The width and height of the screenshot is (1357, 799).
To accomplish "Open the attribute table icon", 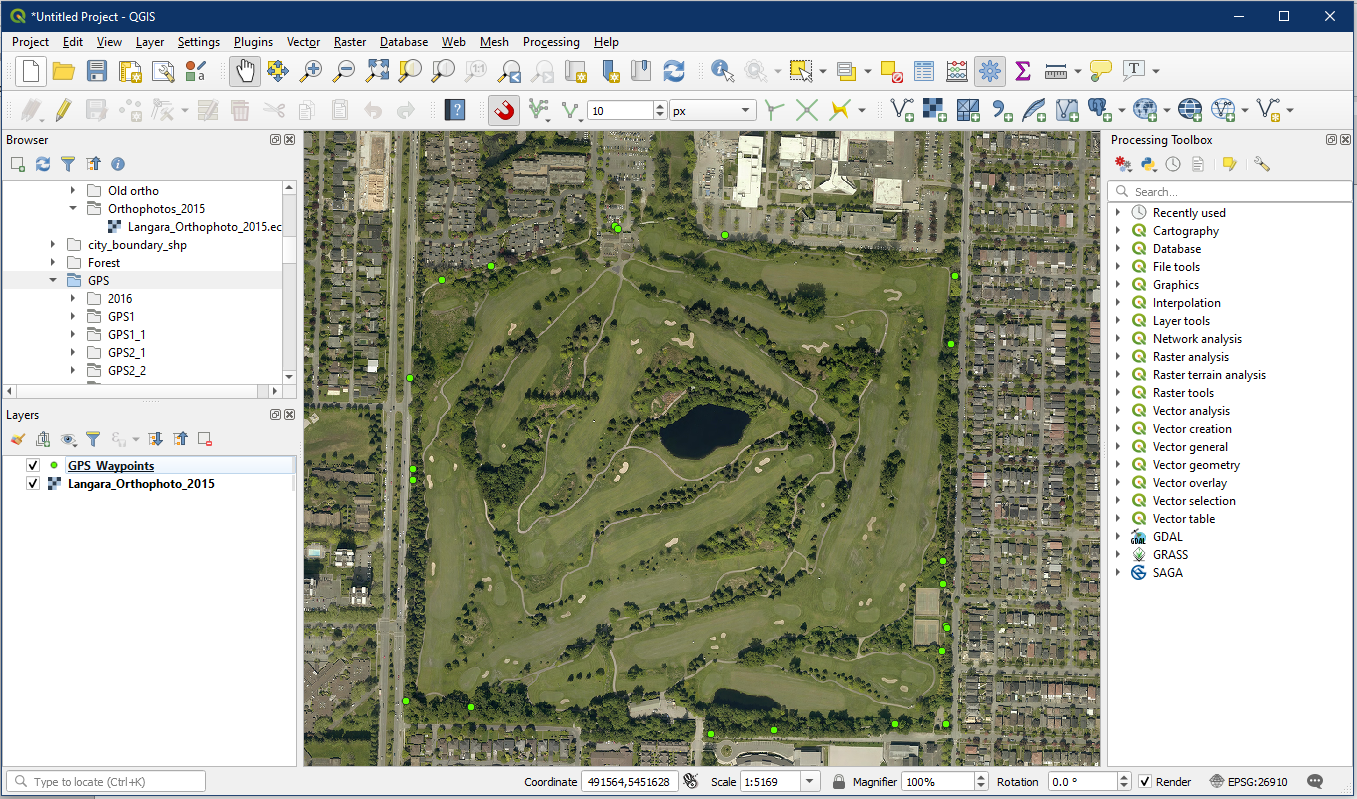I will [x=924, y=71].
